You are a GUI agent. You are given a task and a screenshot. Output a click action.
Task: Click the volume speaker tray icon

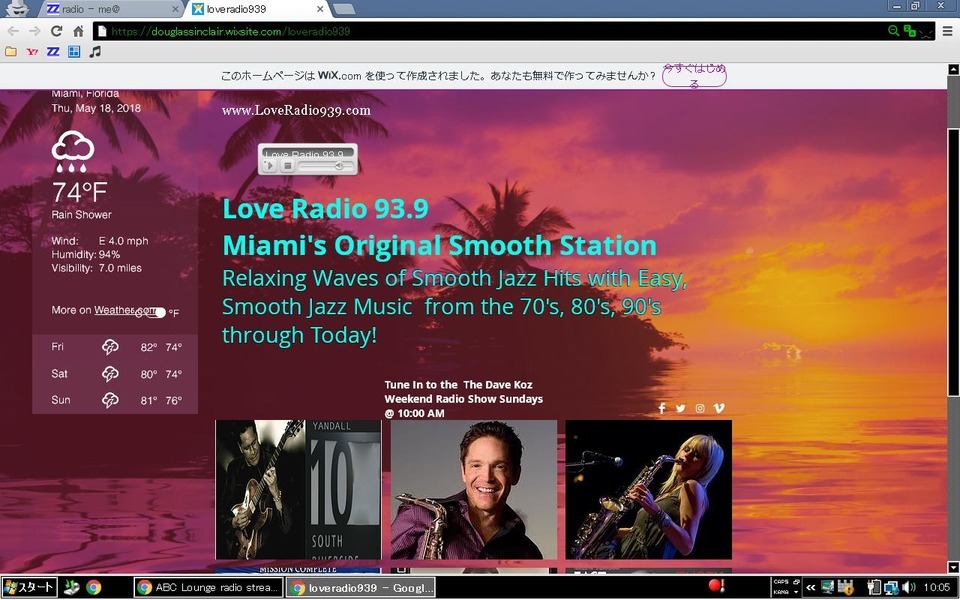pyautogui.click(x=909, y=588)
